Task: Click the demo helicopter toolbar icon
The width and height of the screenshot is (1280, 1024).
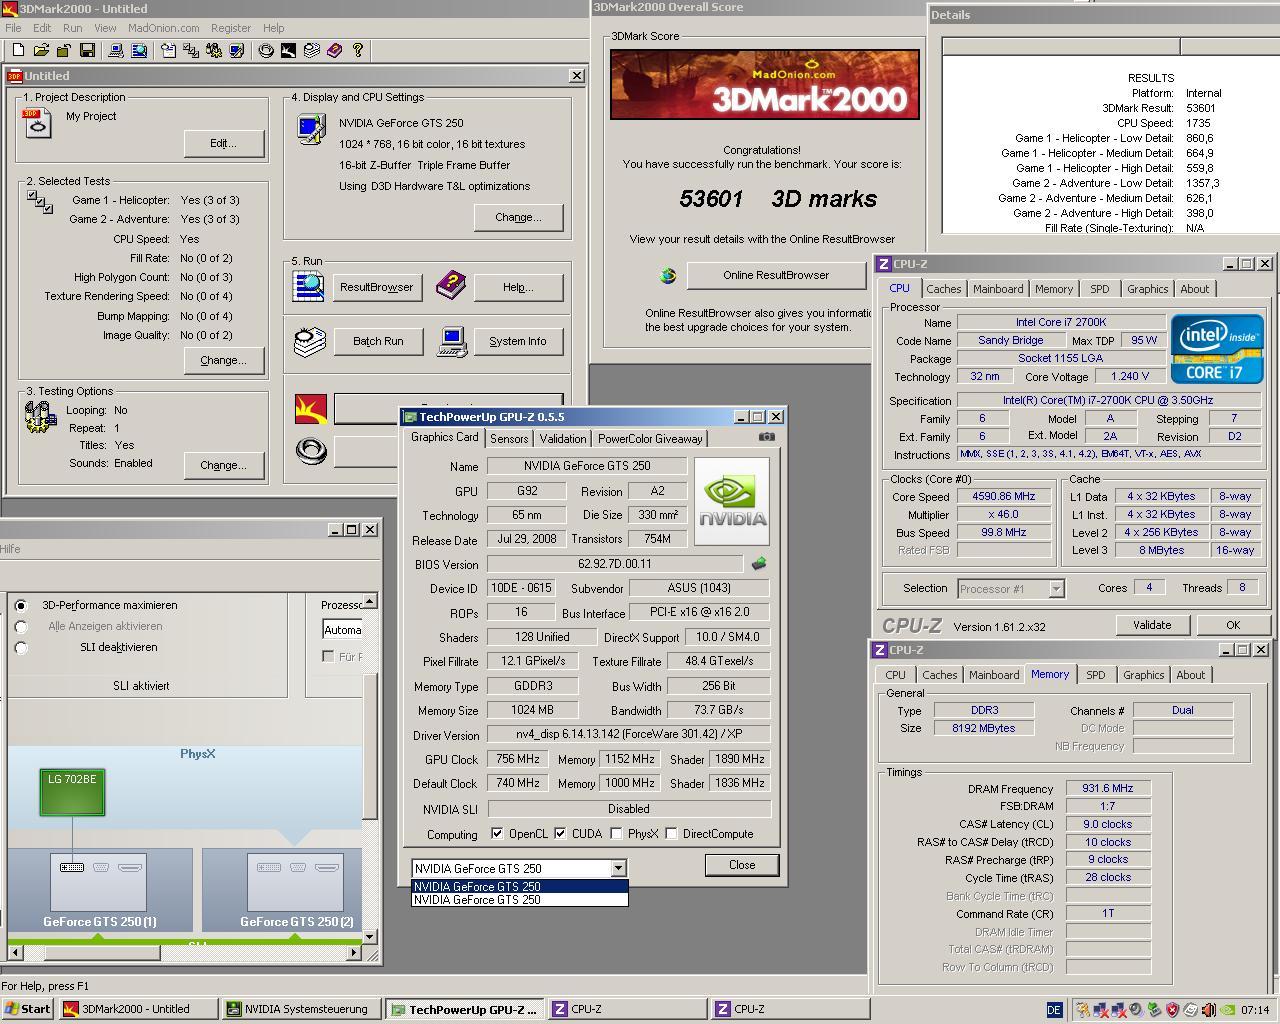Action: [x=288, y=50]
